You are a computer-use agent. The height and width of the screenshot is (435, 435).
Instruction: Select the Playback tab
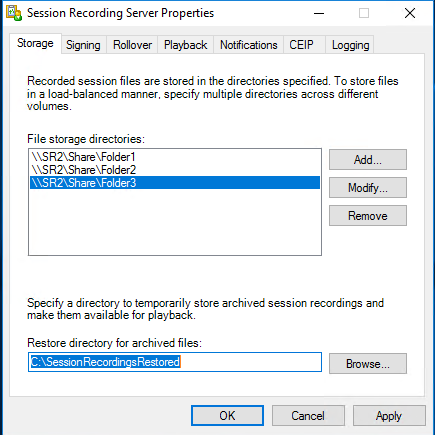tap(186, 45)
